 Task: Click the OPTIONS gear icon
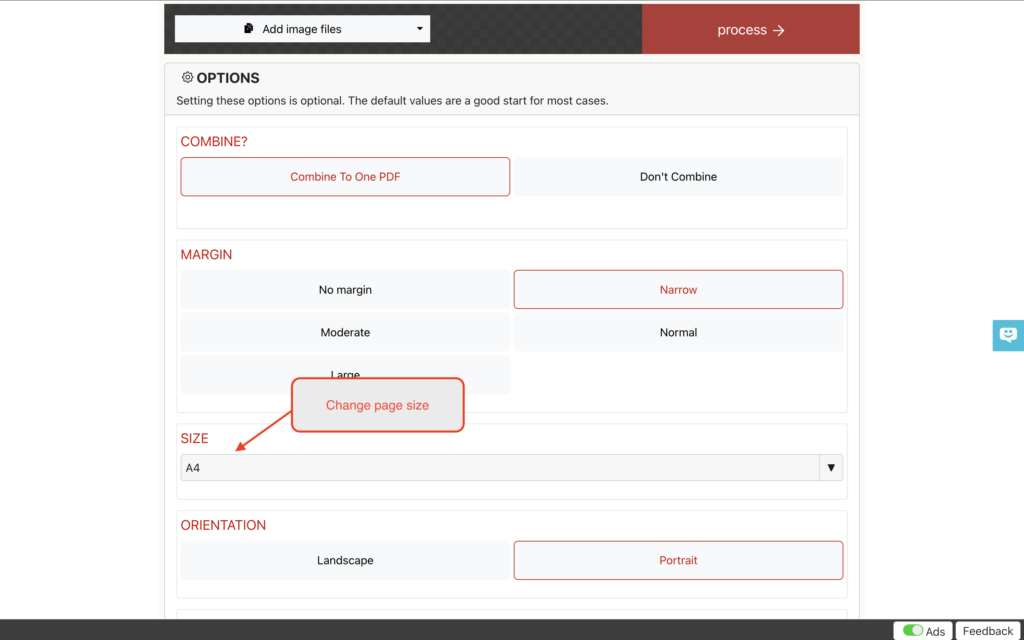point(187,77)
